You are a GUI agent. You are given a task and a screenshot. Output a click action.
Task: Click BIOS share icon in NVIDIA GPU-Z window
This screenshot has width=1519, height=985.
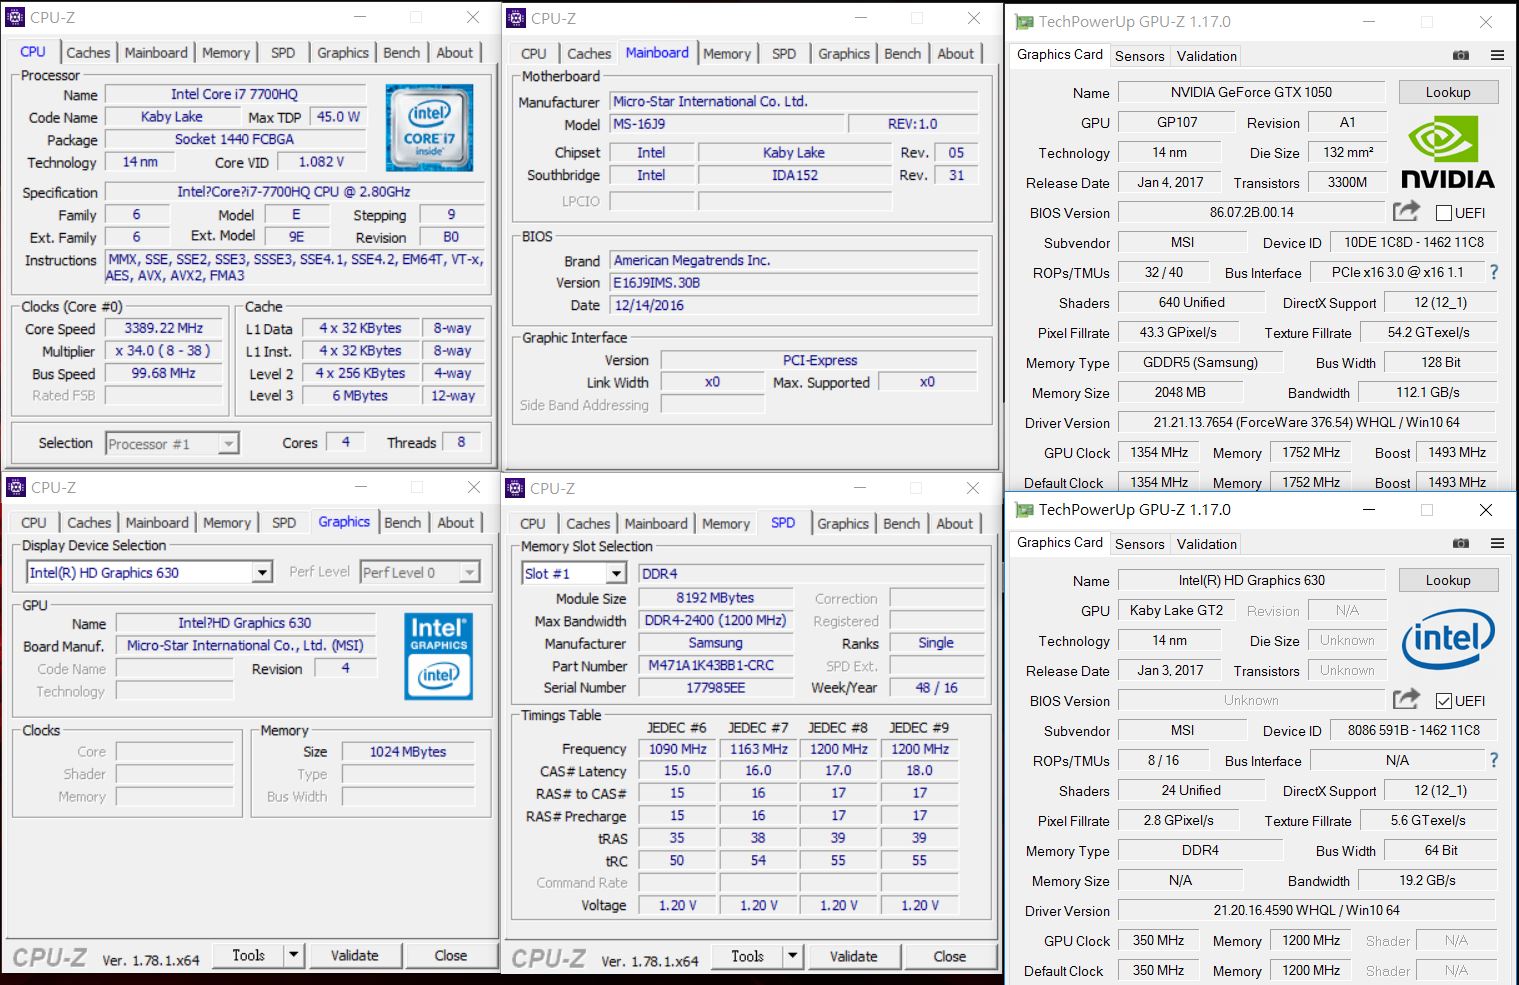click(x=1406, y=211)
